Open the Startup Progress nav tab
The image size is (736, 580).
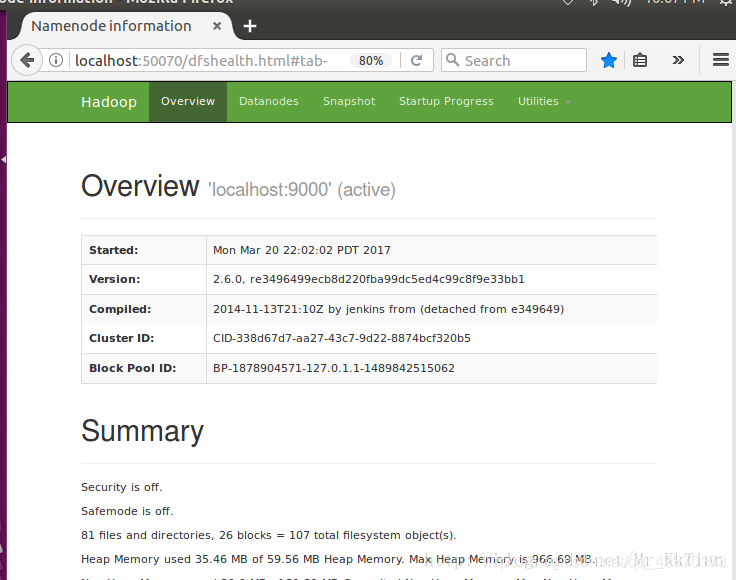(446, 101)
